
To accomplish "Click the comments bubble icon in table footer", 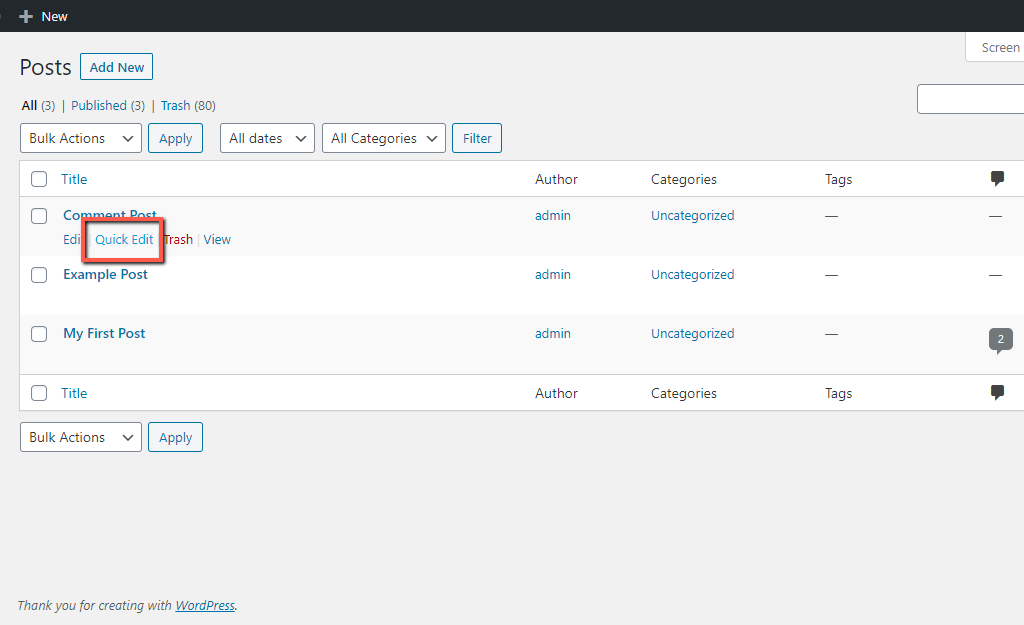I will click(x=997, y=393).
